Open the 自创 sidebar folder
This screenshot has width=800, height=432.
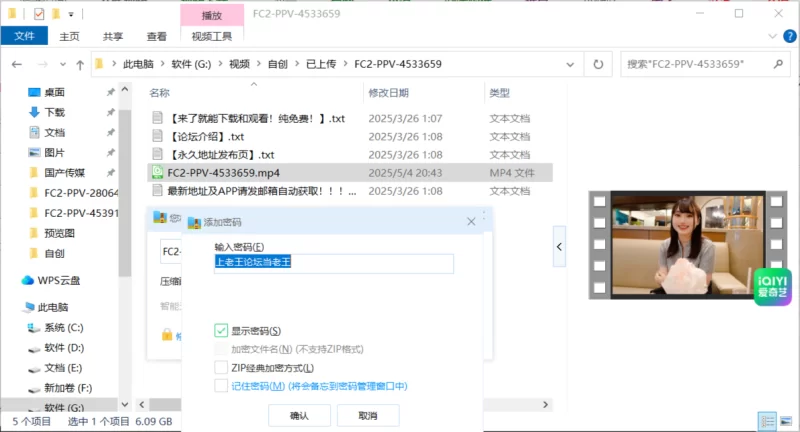(x=55, y=253)
